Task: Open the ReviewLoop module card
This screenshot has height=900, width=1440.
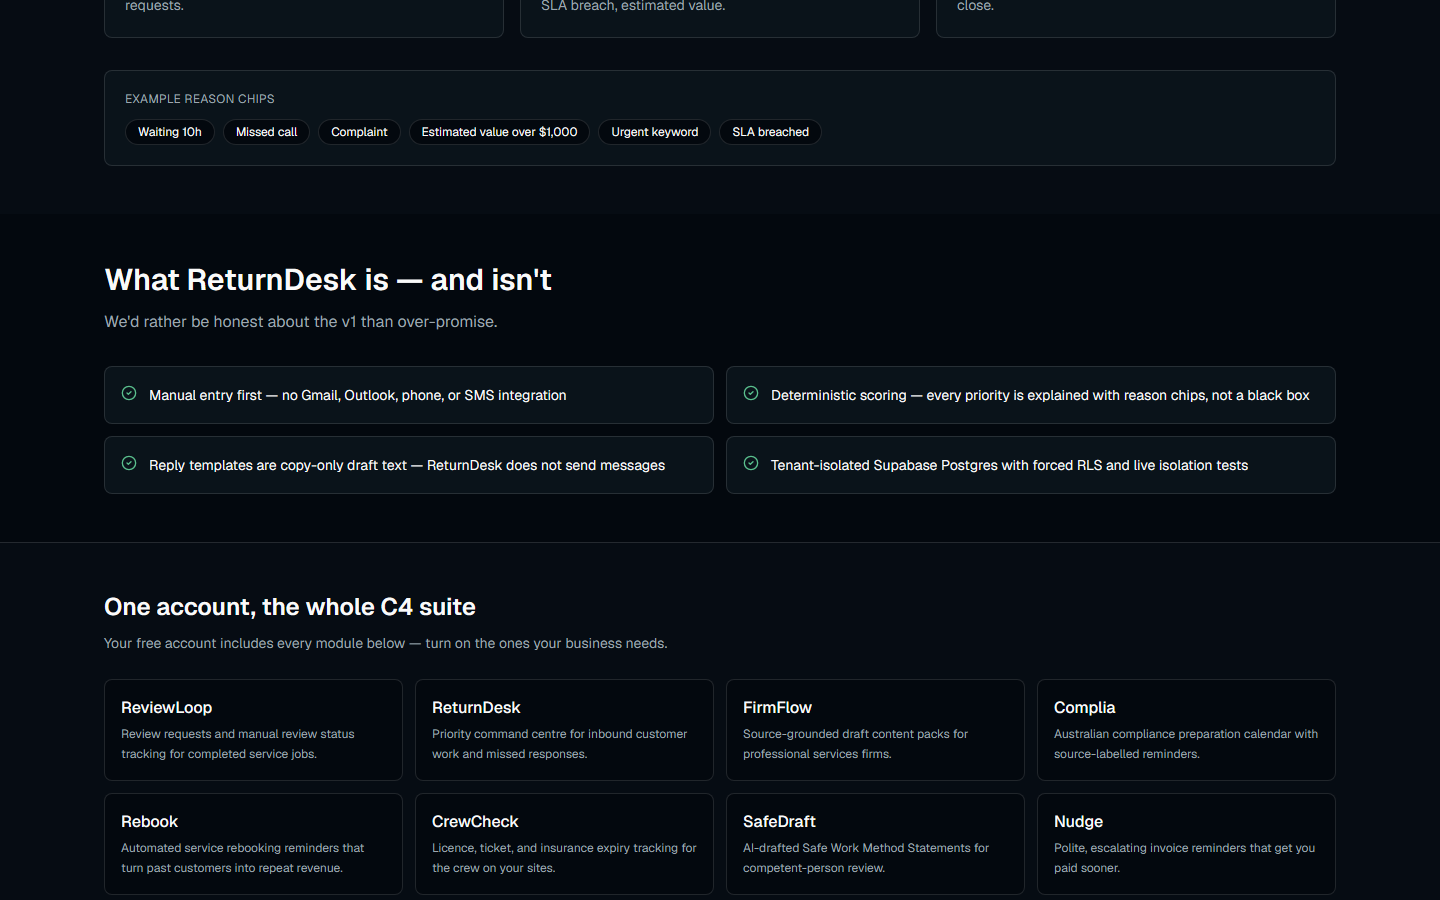Action: click(253, 730)
